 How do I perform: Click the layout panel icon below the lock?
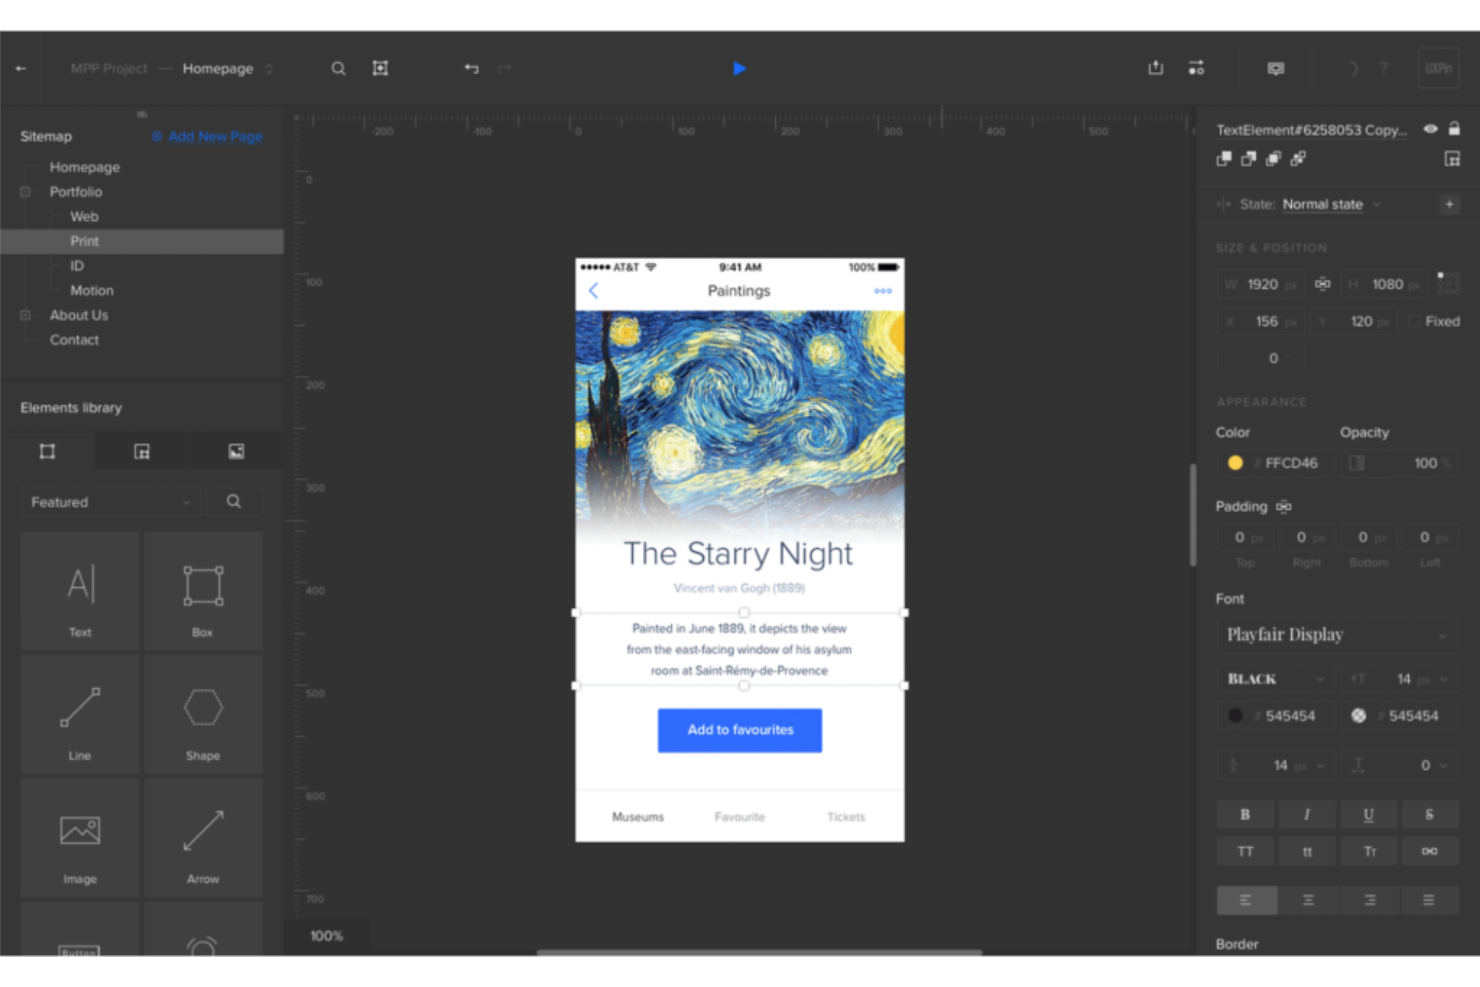click(1452, 159)
